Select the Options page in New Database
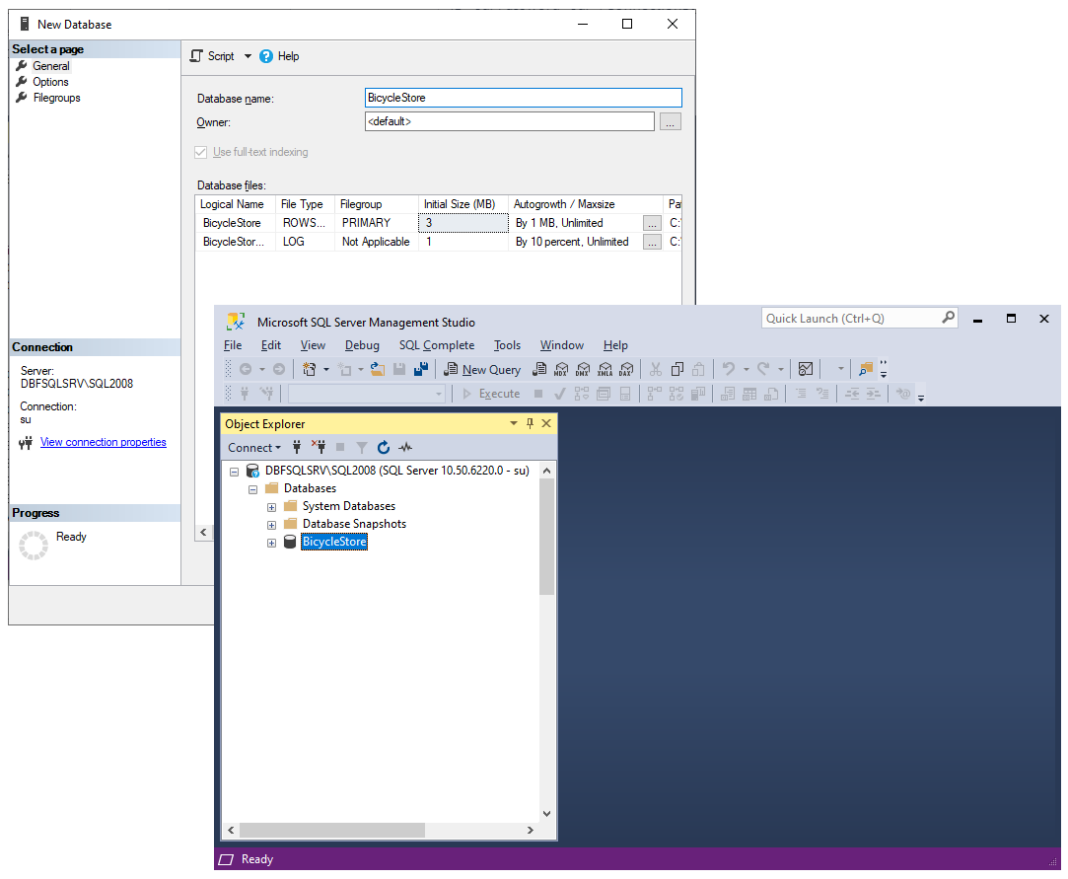The image size is (1068, 879). point(50,82)
